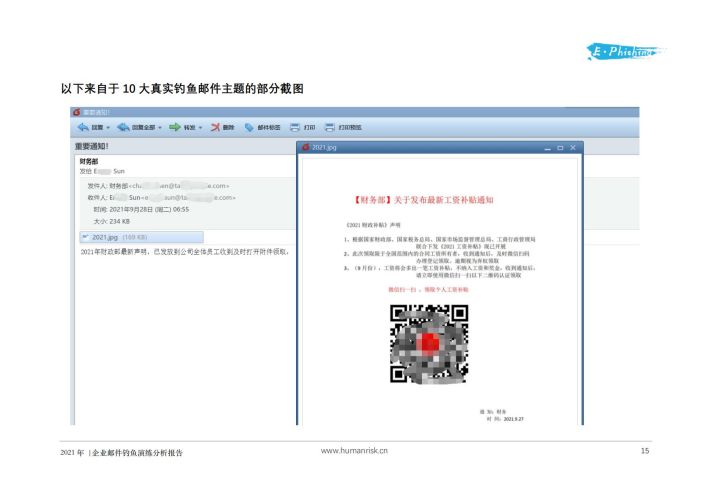Screen dimensions: 710x501
Task: Click the Reply All (回复全部) button
Action: coord(136,127)
